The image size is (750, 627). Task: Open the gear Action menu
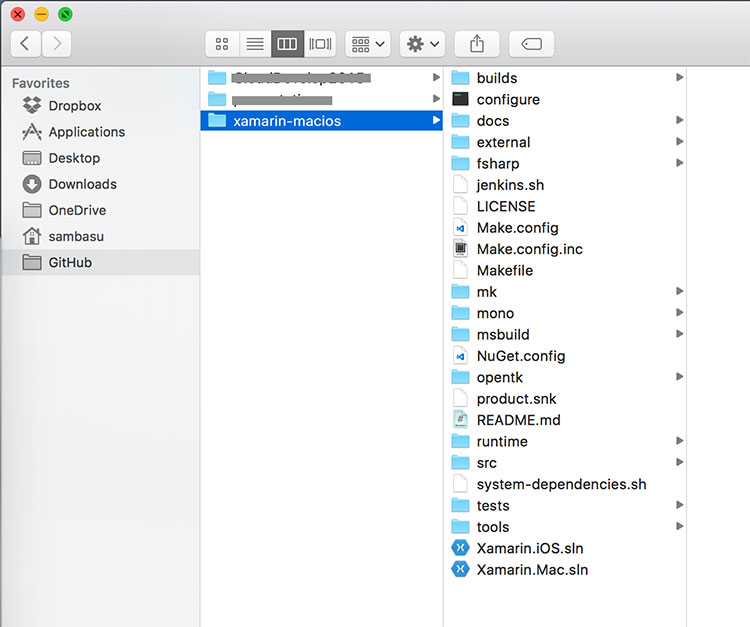pos(422,44)
